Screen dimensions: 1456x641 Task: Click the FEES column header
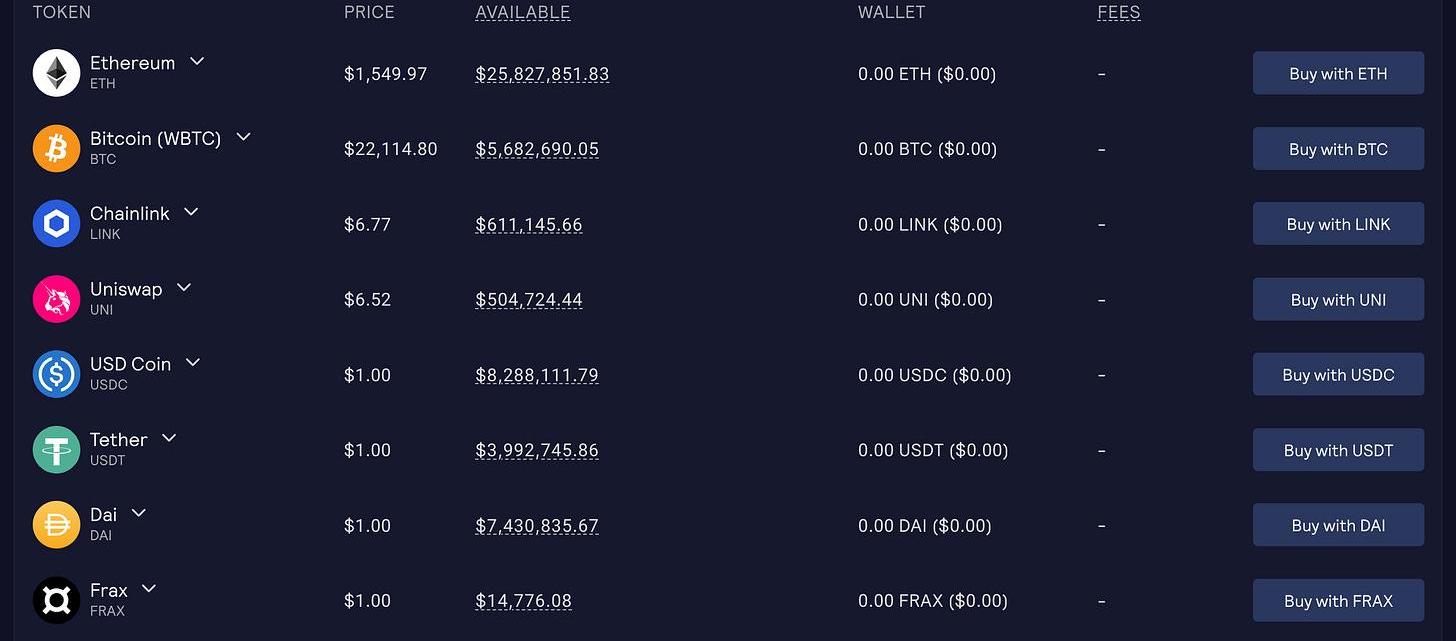click(x=1119, y=13)
